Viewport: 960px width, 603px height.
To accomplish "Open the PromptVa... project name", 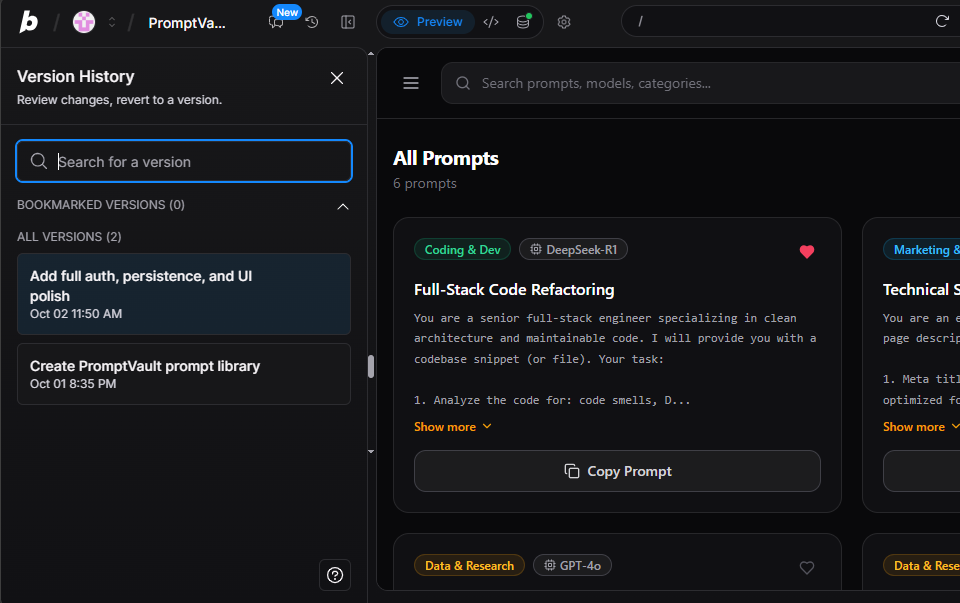I will tap(187, 23).
